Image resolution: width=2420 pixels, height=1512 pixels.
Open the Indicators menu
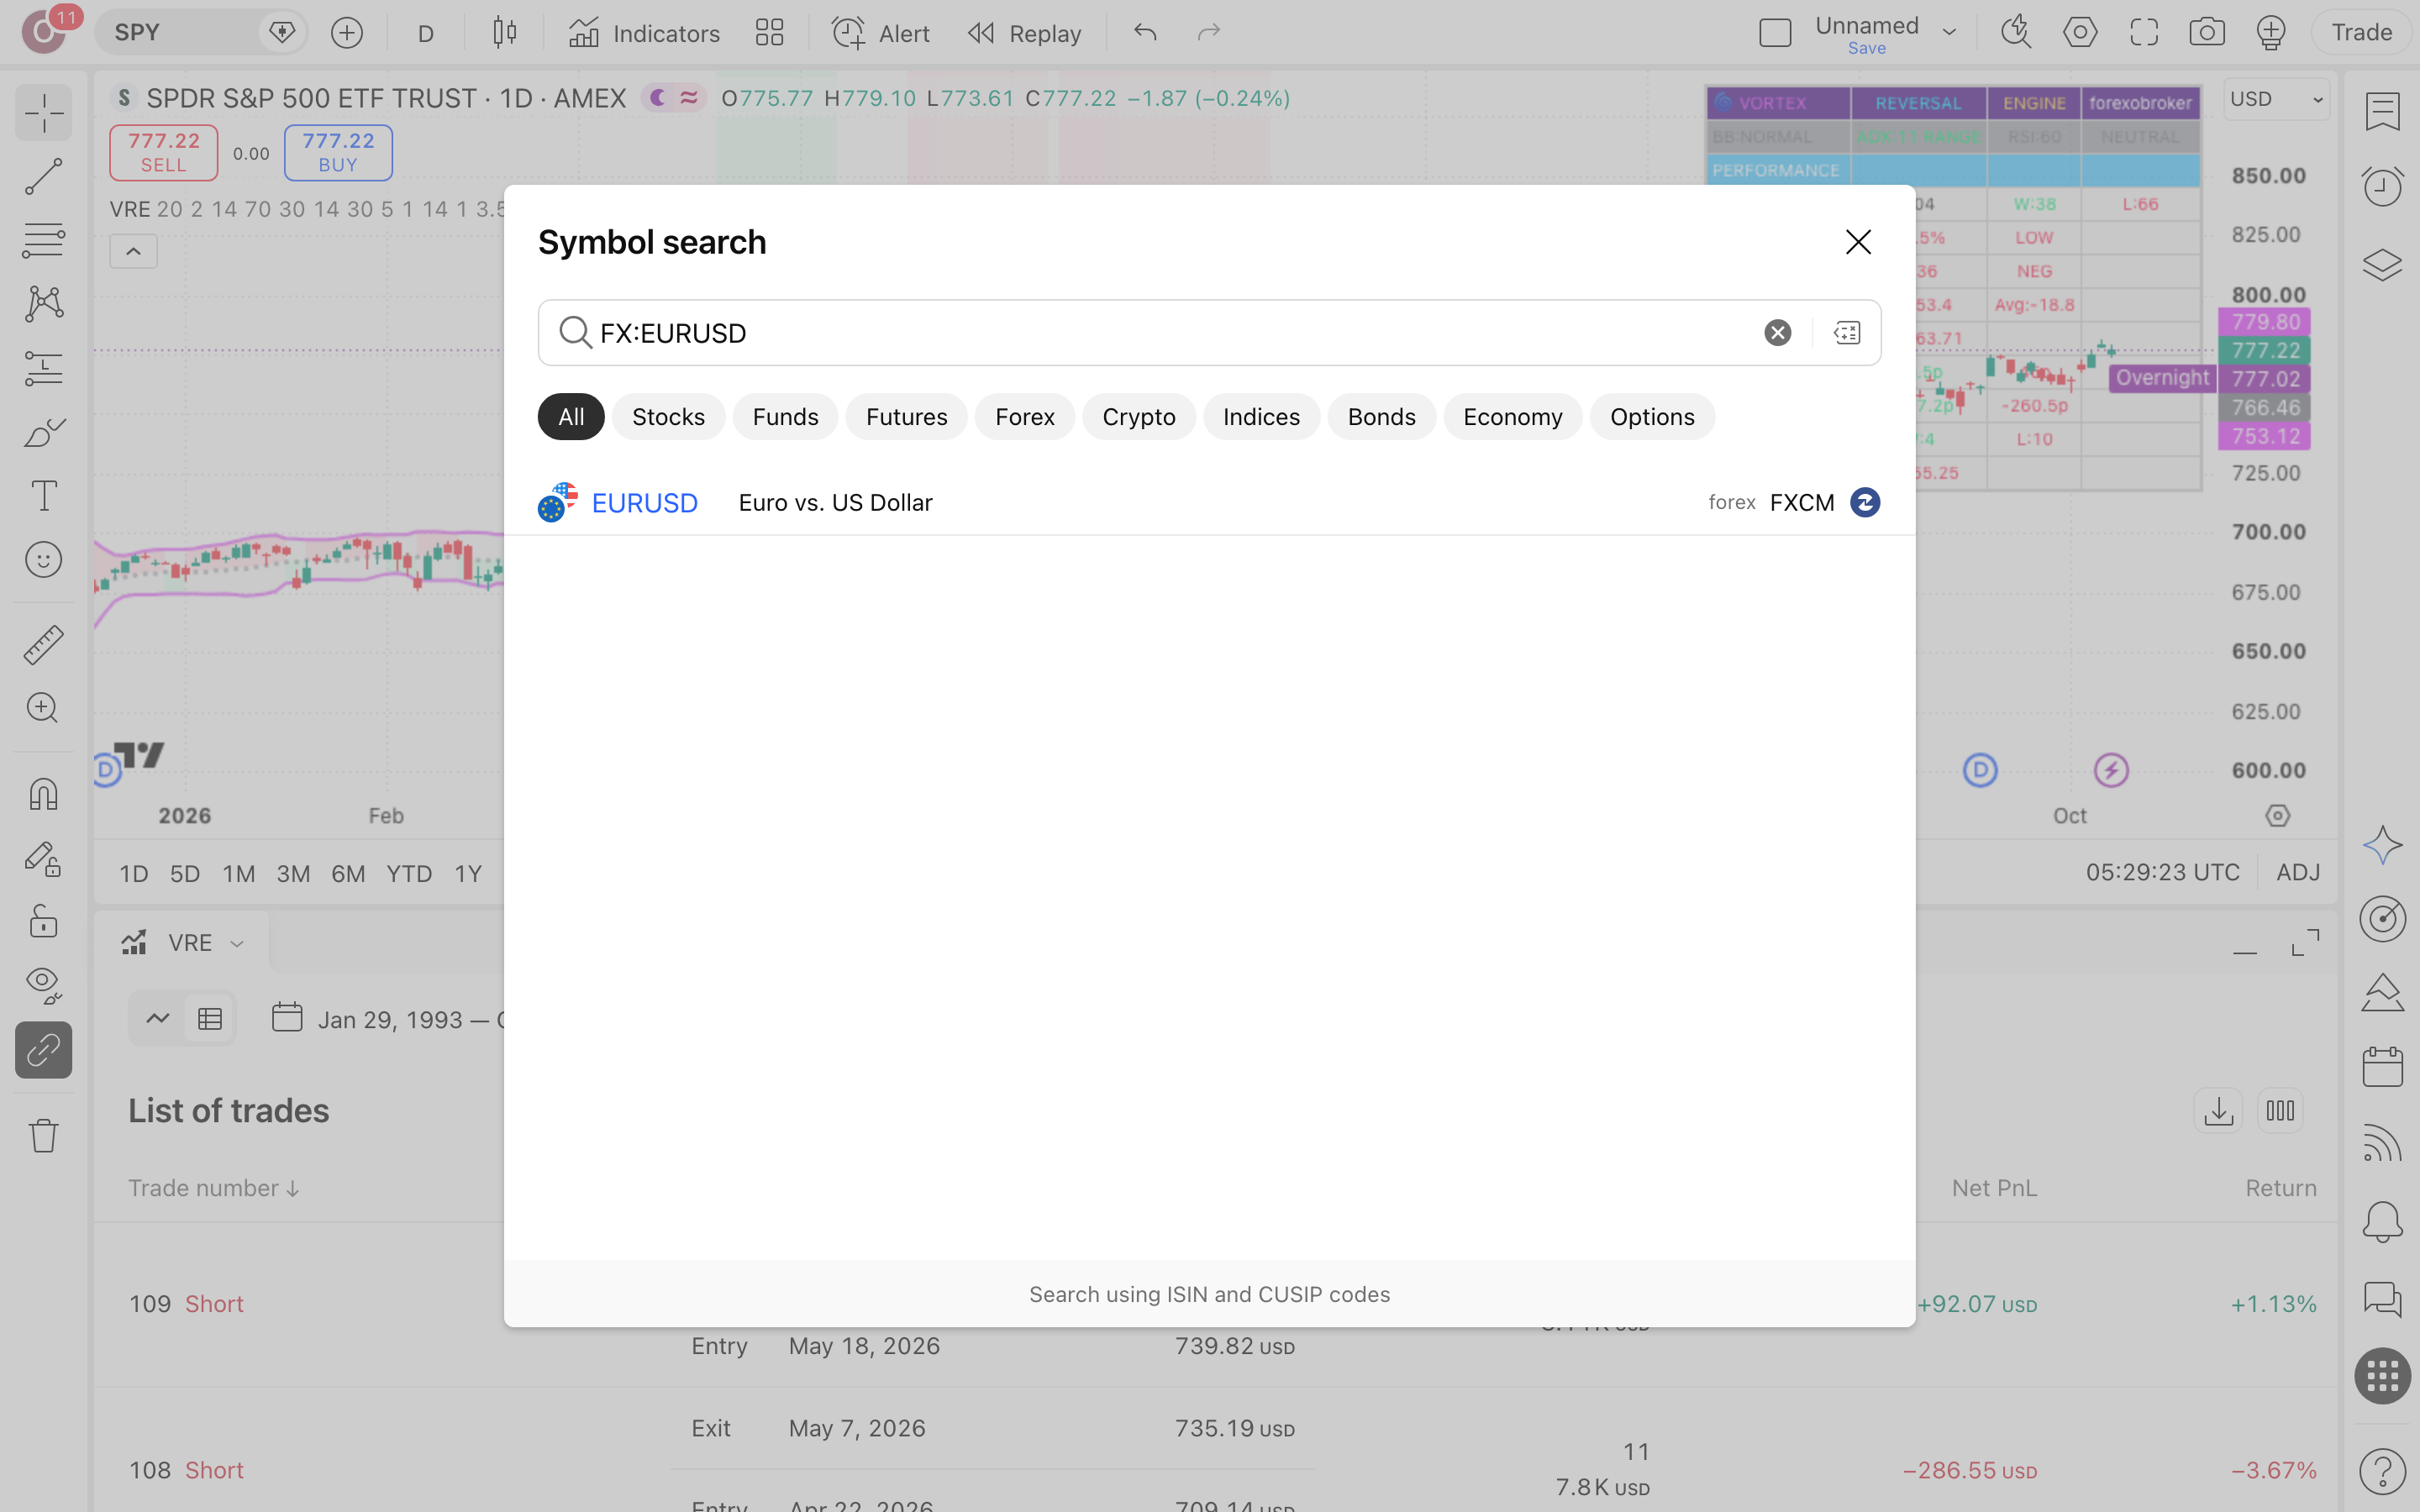pos(644,33)
